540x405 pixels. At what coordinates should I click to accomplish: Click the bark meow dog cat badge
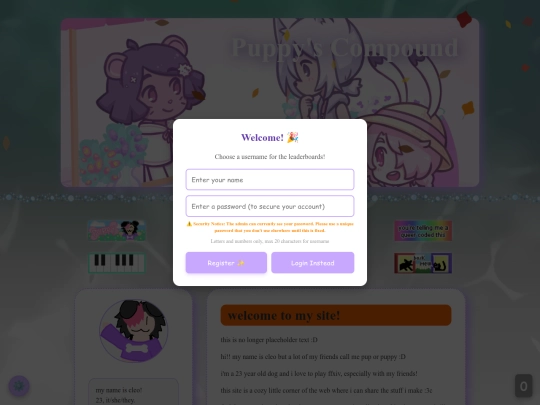(x=423, y=263)
